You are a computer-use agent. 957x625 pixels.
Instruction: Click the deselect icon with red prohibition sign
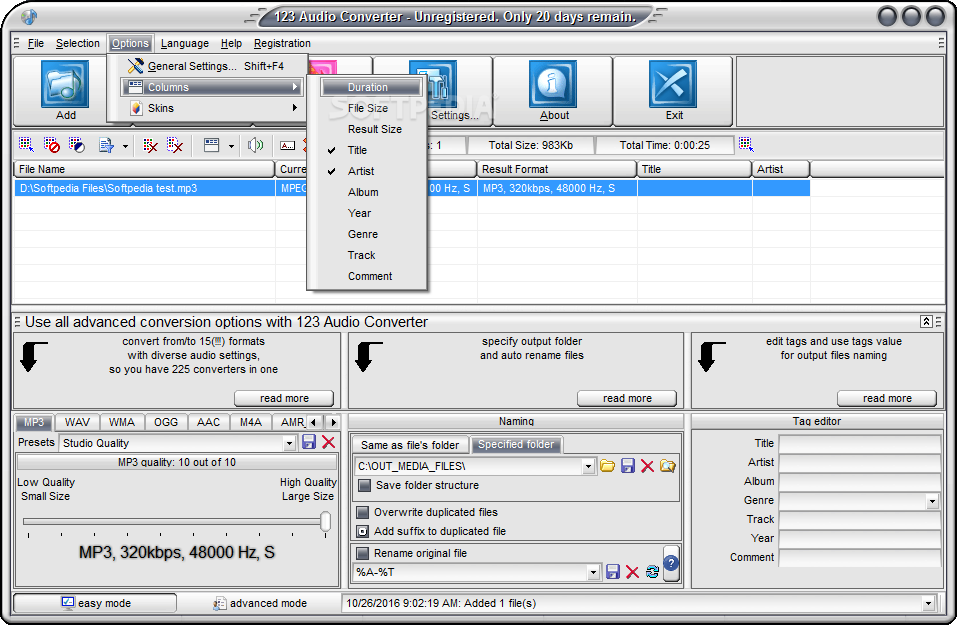[x=51, y=145]
